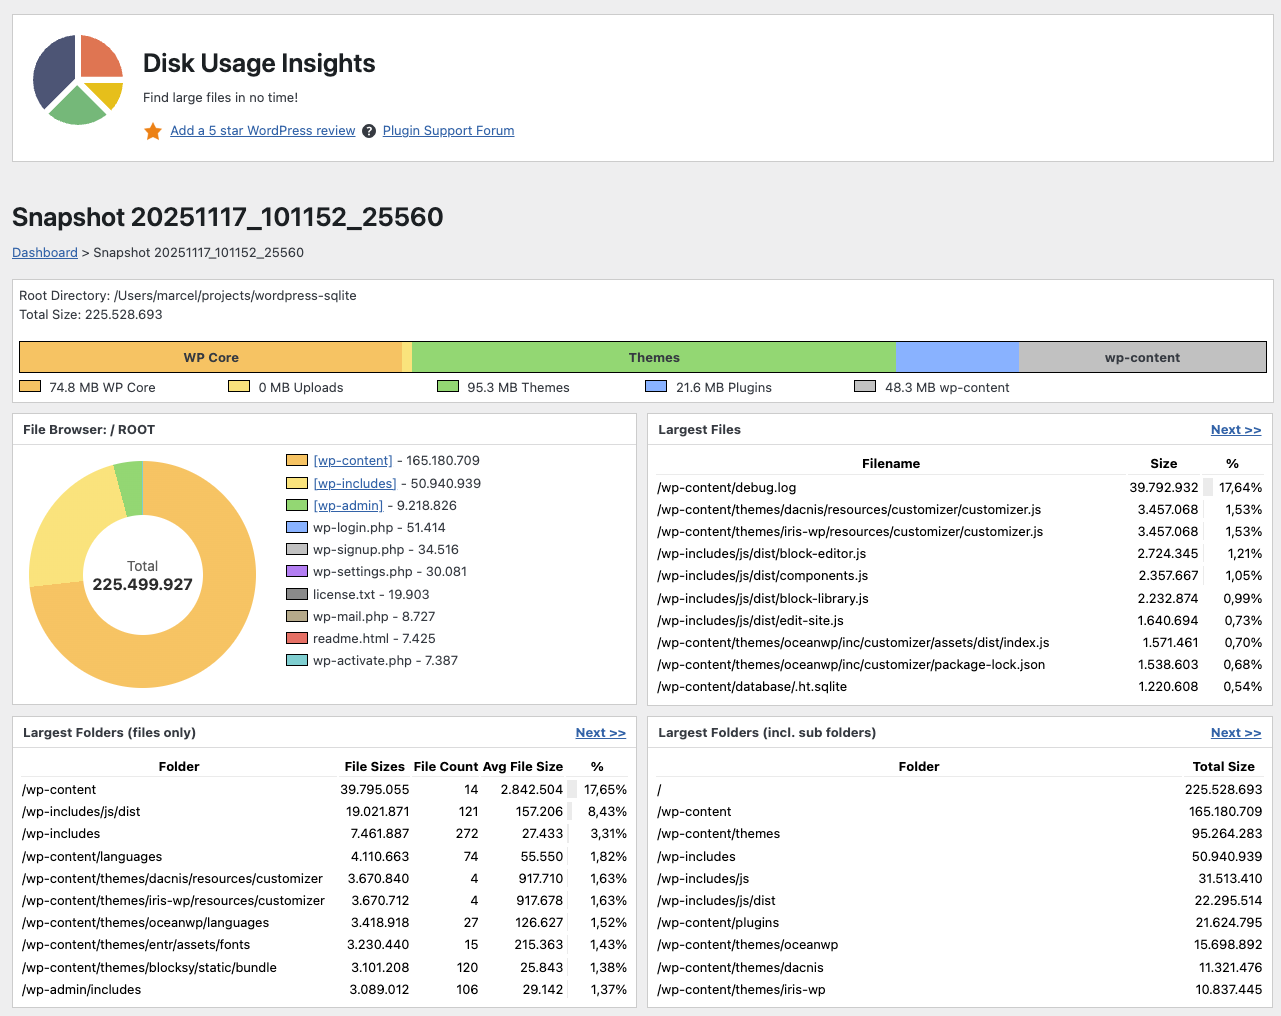Open the Add a 5 star WordPress review link
The width and height of the screenshot is (1281, 1016).
262,131
